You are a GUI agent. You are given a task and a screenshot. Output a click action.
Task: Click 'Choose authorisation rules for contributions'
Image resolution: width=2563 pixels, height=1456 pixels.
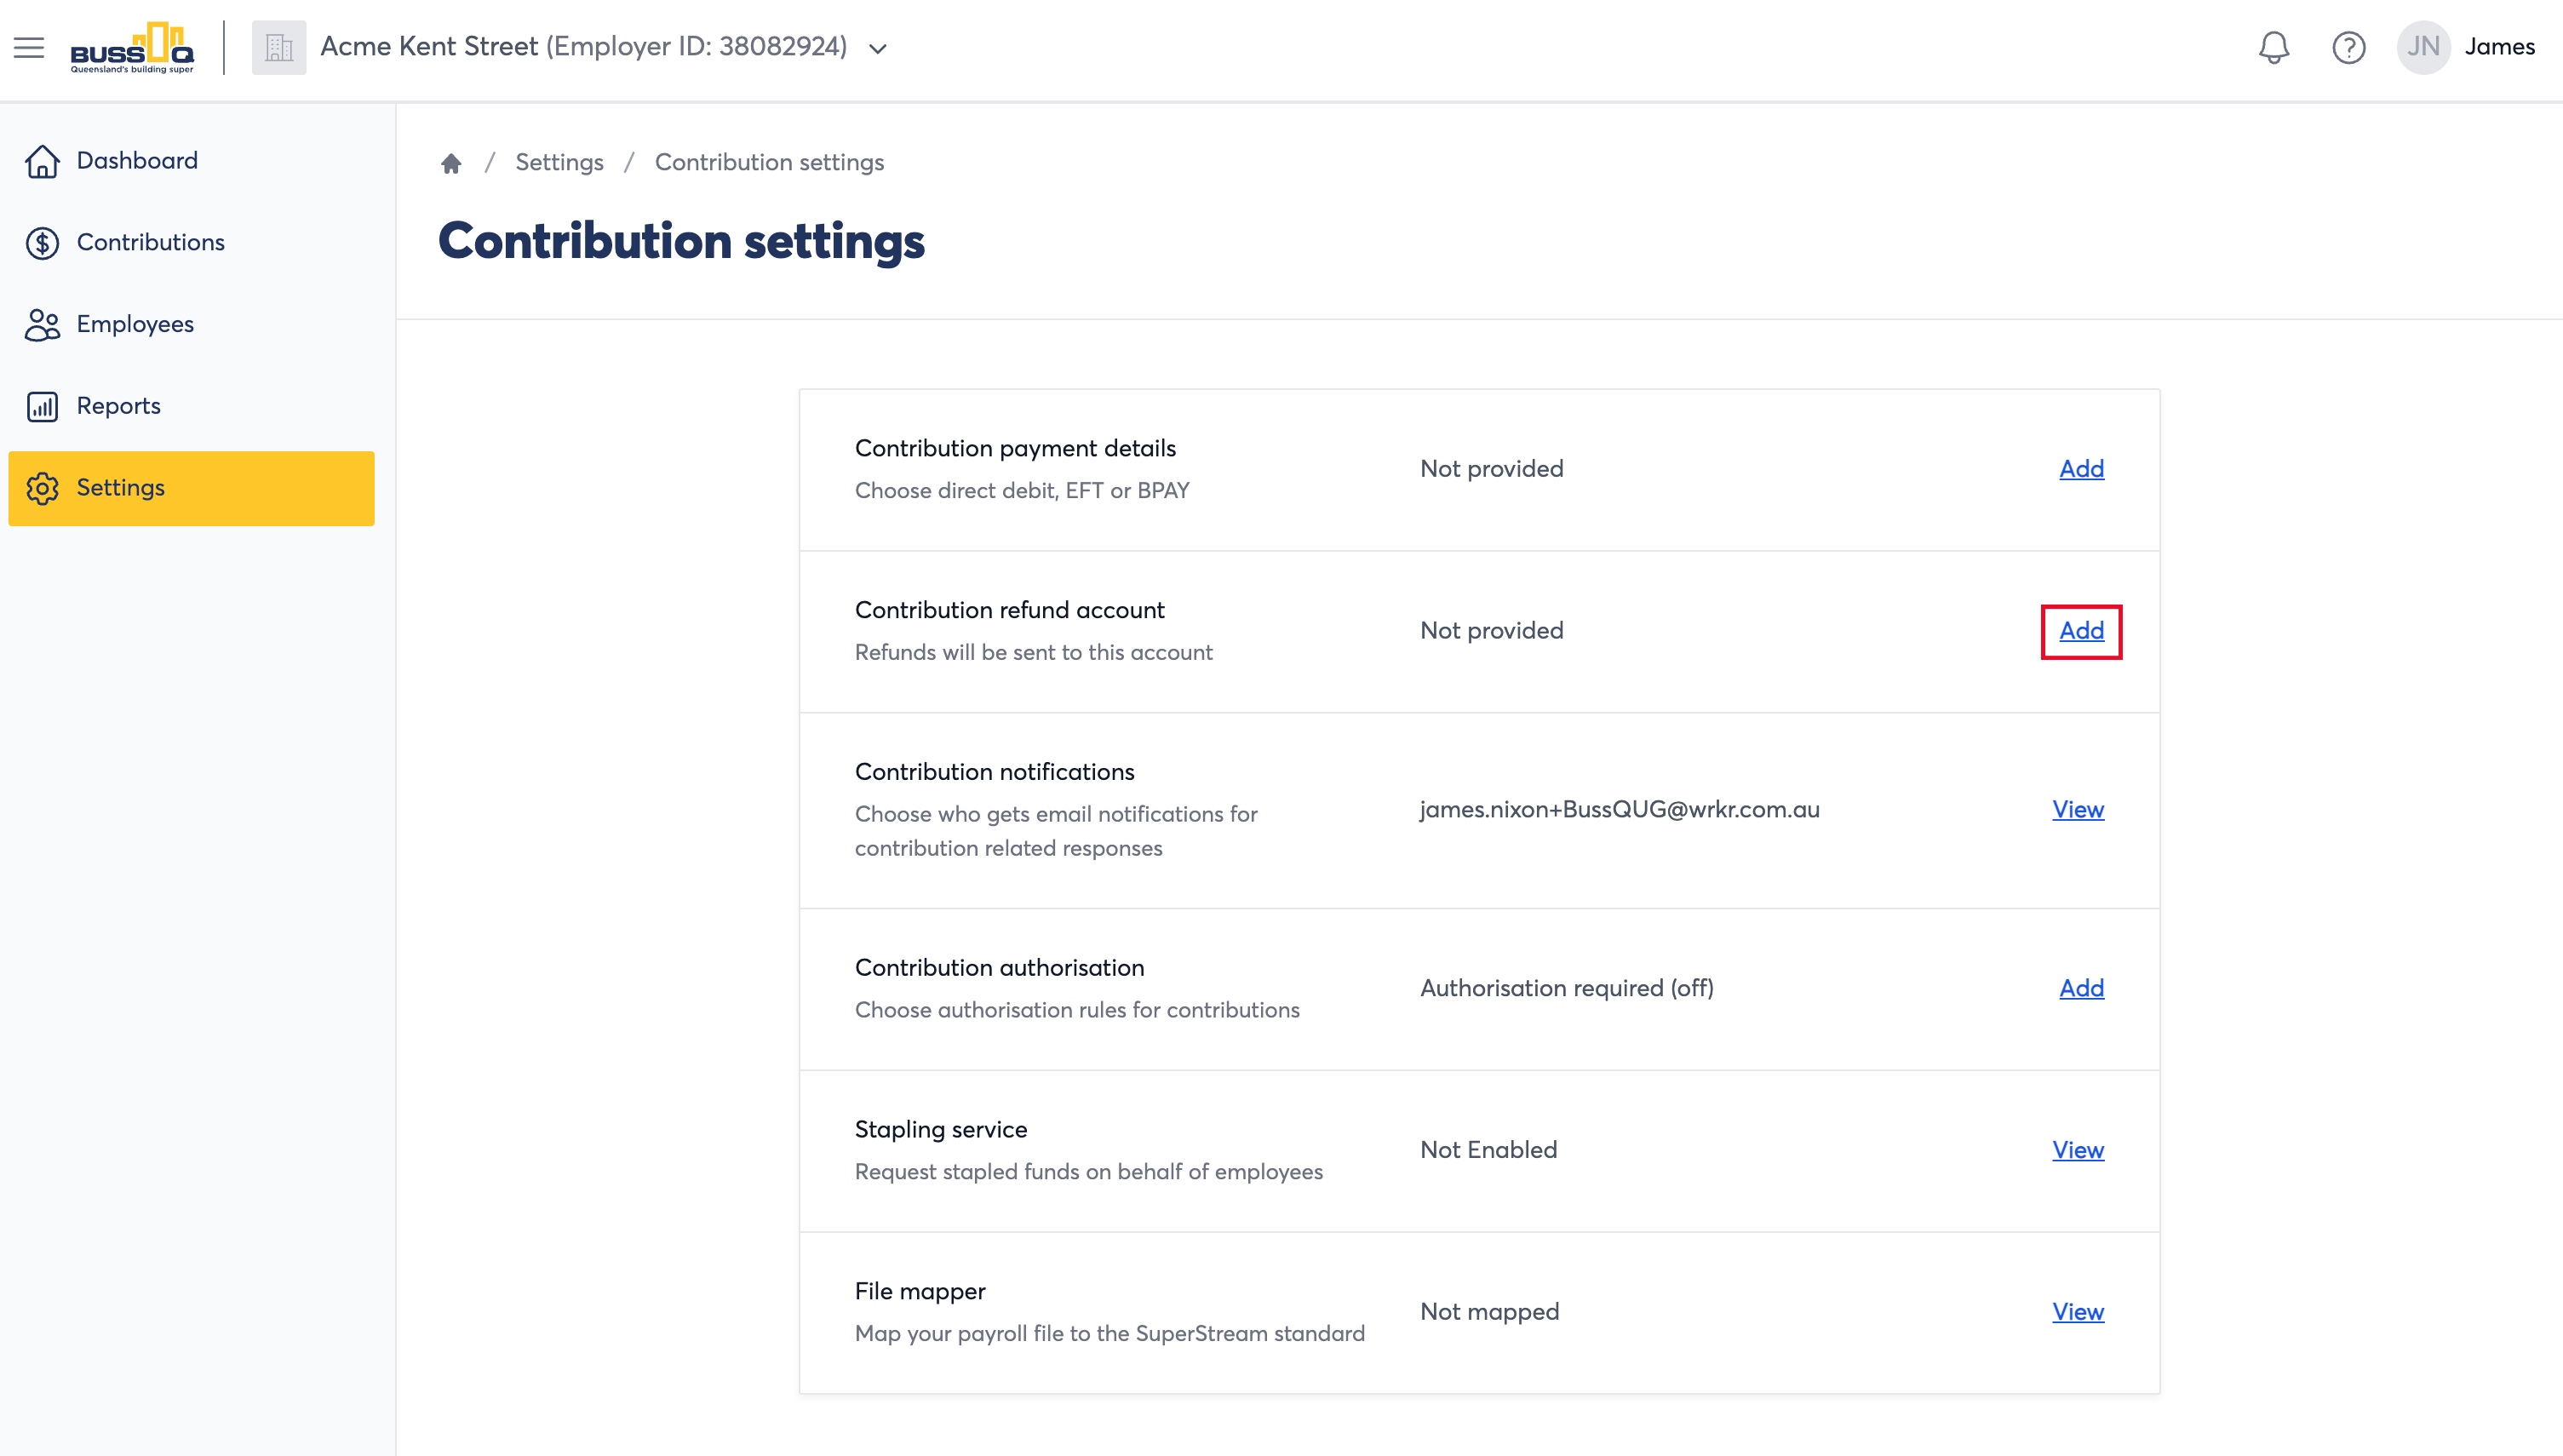[1077, 1011]
